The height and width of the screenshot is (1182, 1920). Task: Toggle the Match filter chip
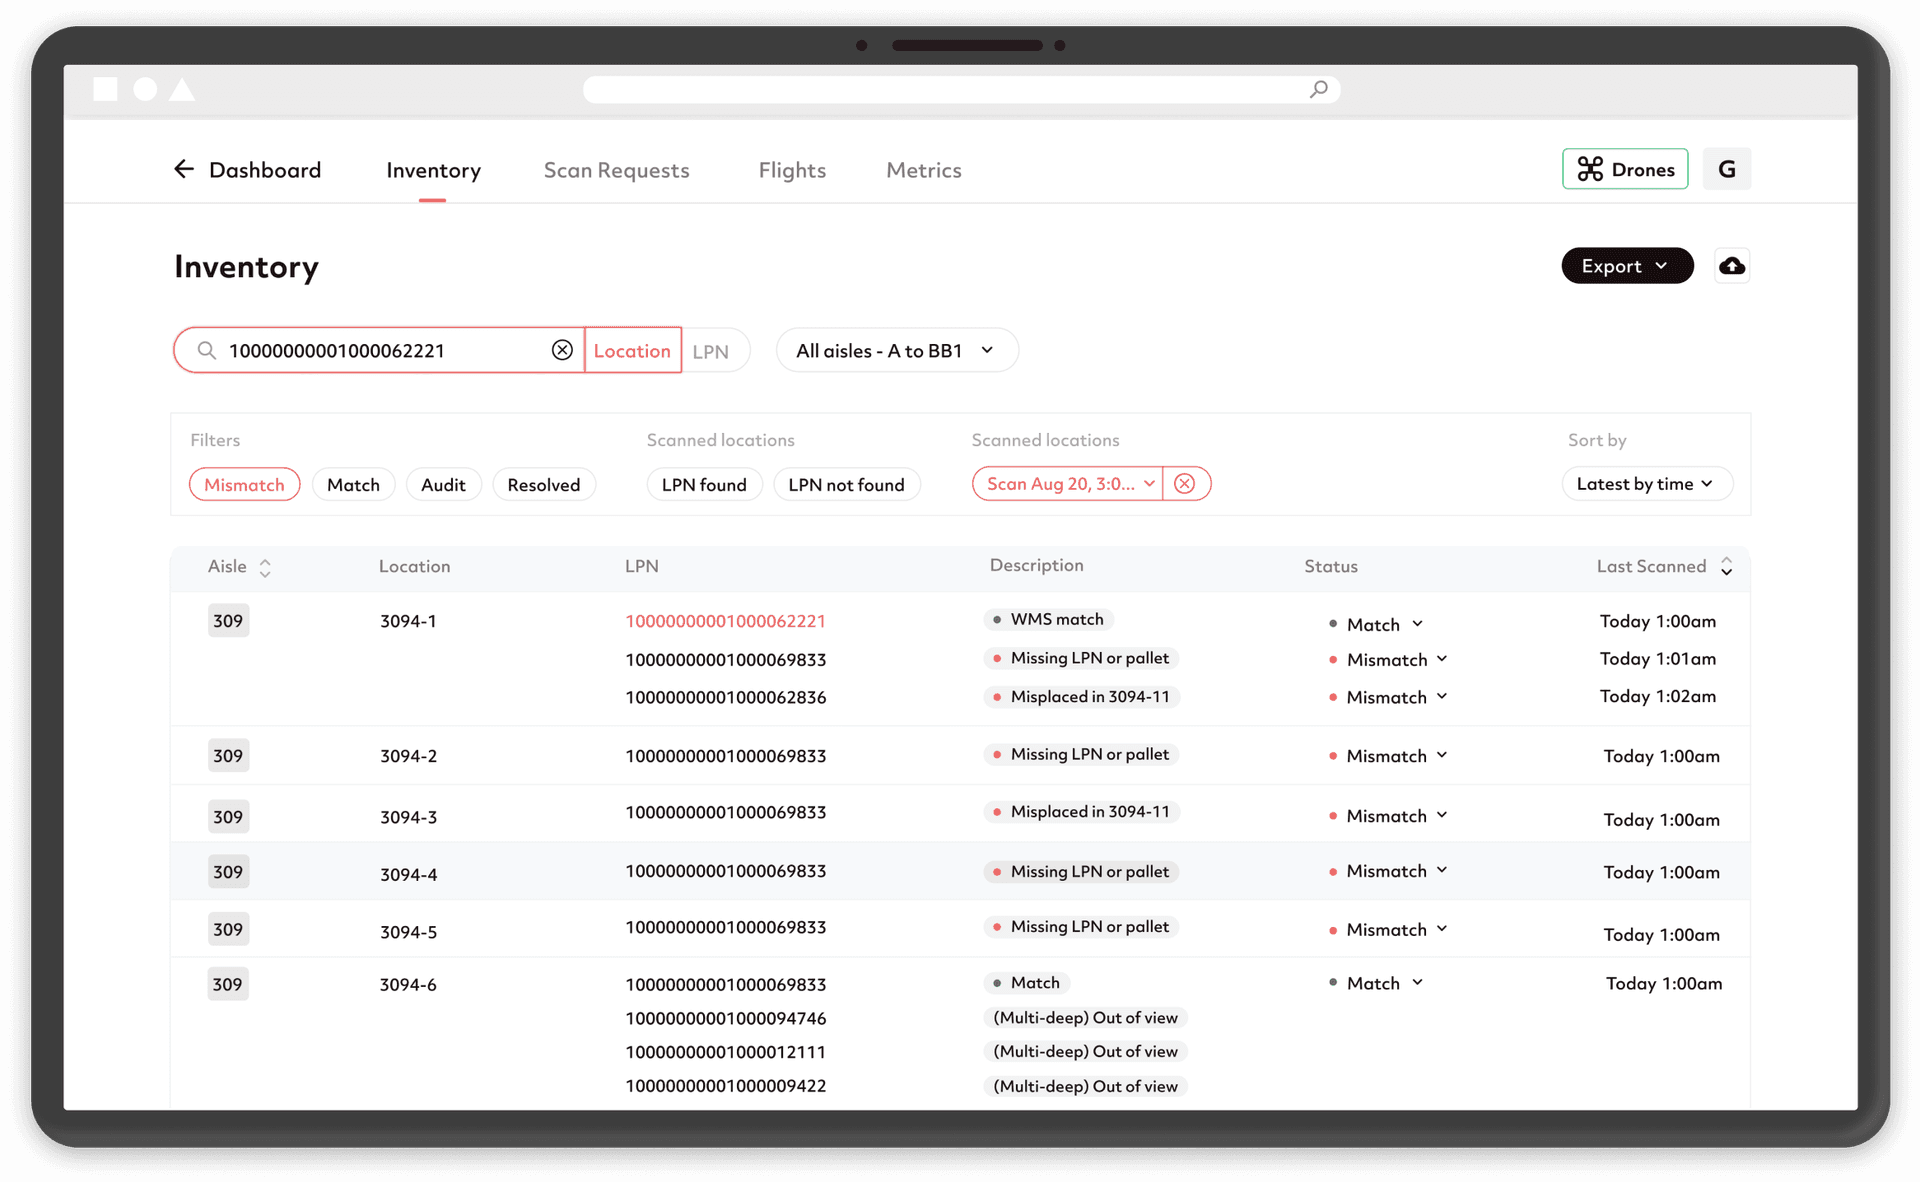(x=353, y=485)
